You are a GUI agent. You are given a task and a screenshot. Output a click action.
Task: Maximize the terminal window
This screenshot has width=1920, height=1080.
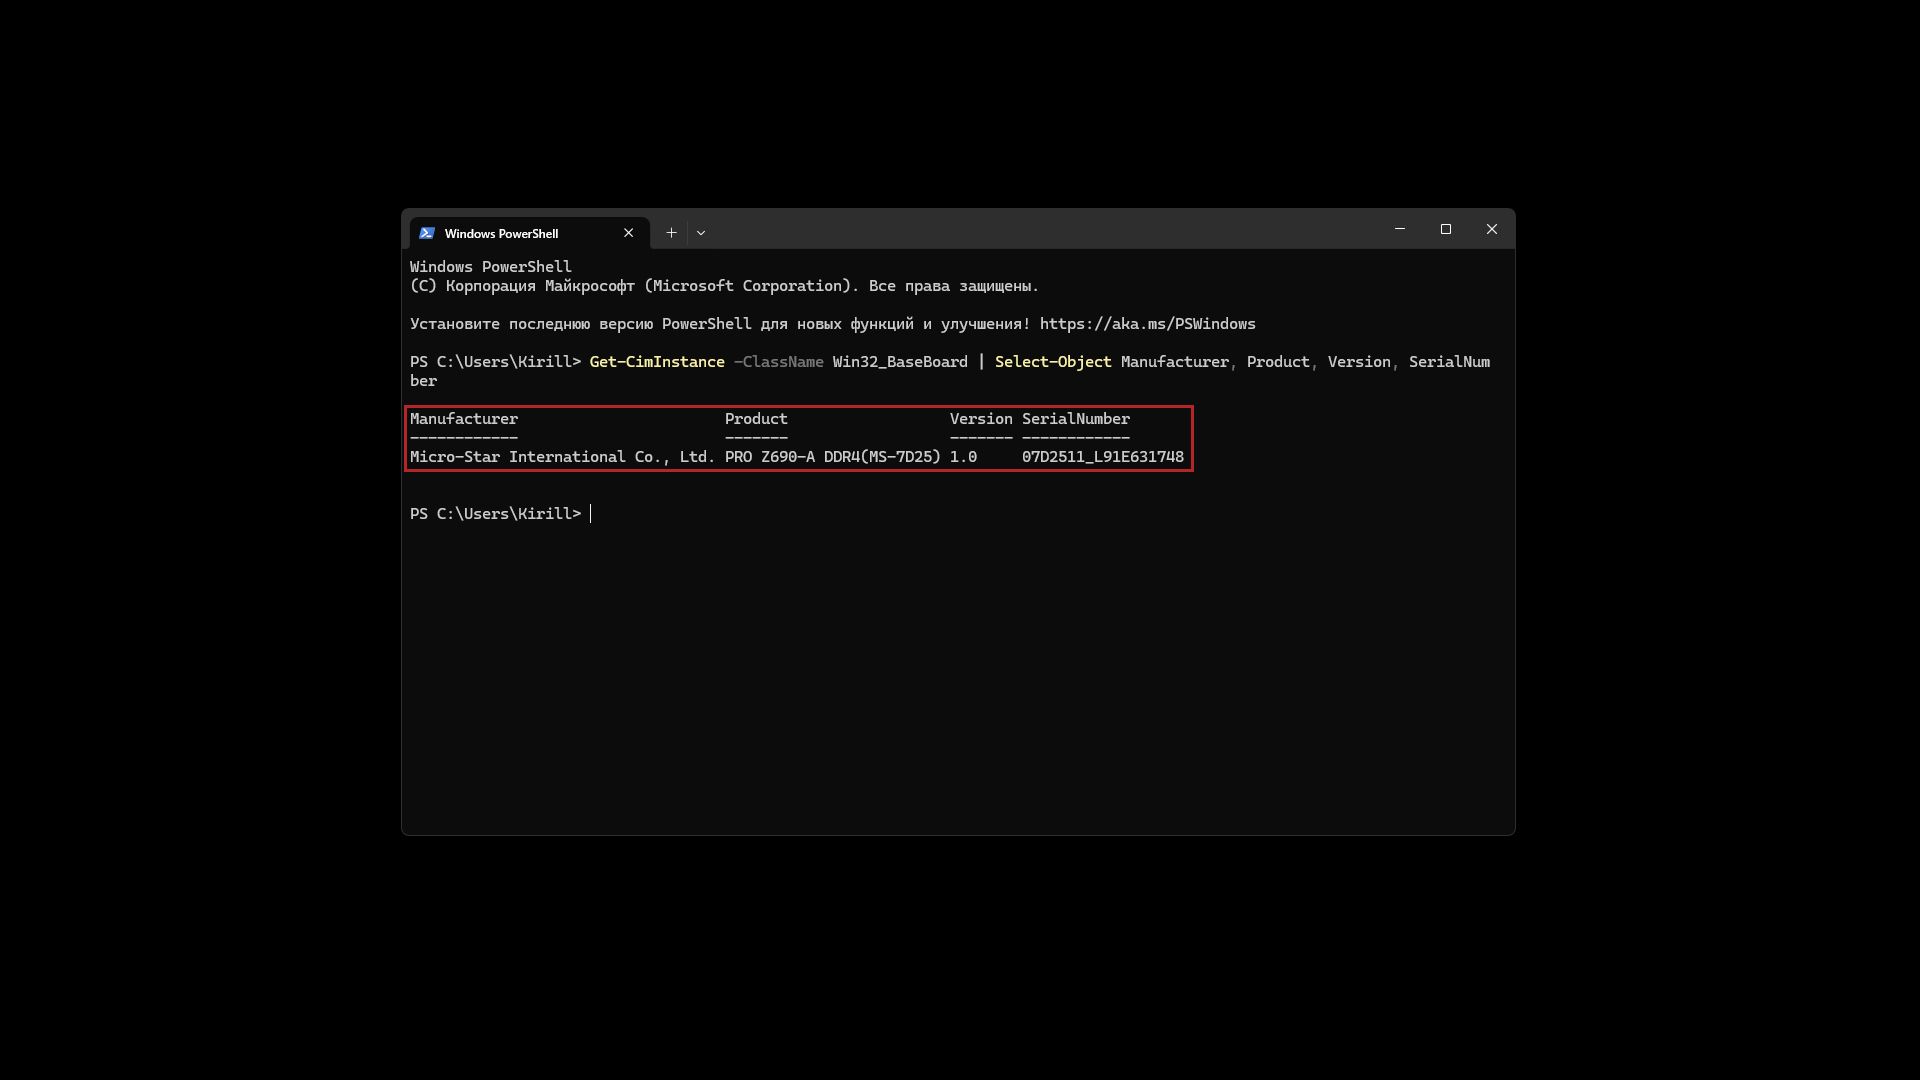pos(1446,229)
